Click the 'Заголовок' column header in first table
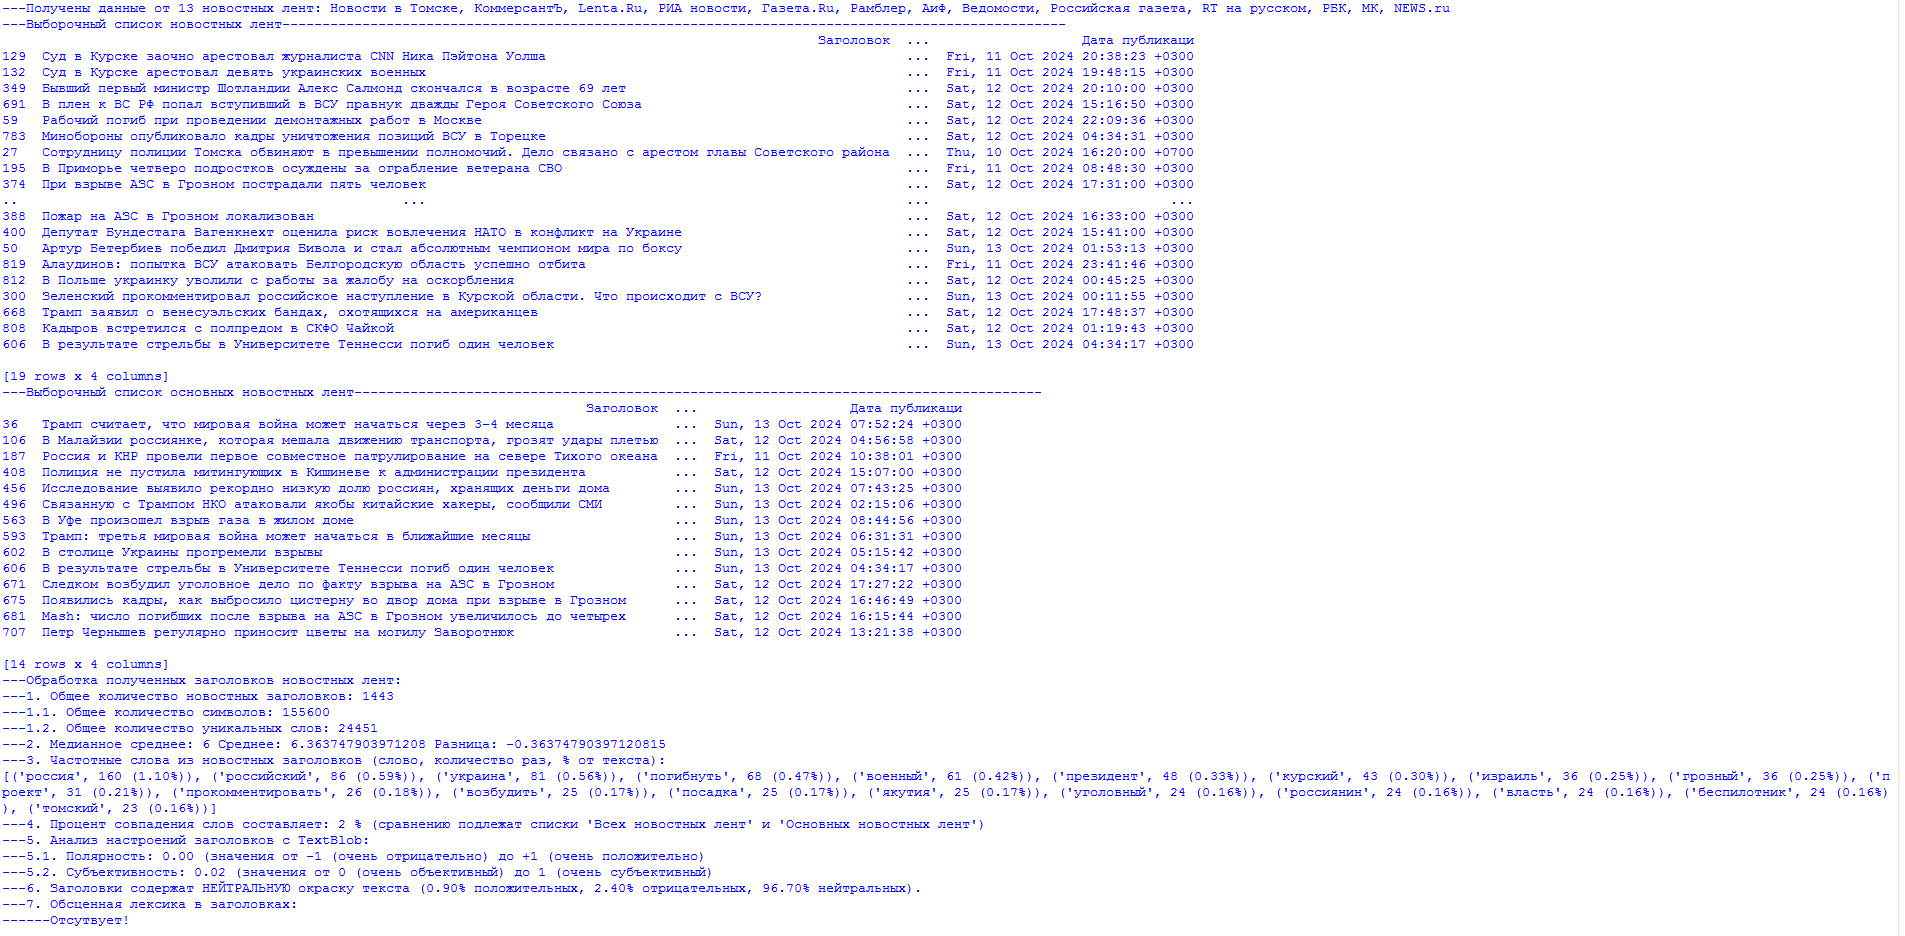This screenshot has width=1905, height=936. coord(854,40)
